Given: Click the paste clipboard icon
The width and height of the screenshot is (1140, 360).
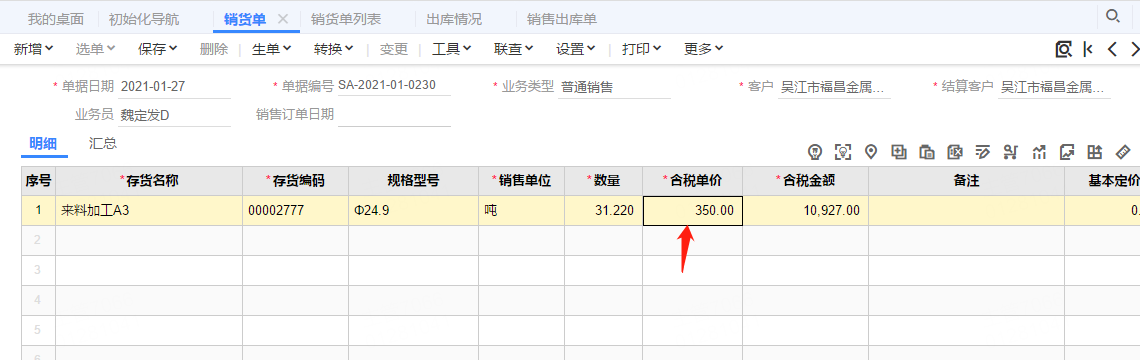Looking at the screenshot, I should [x=926, y=152].
